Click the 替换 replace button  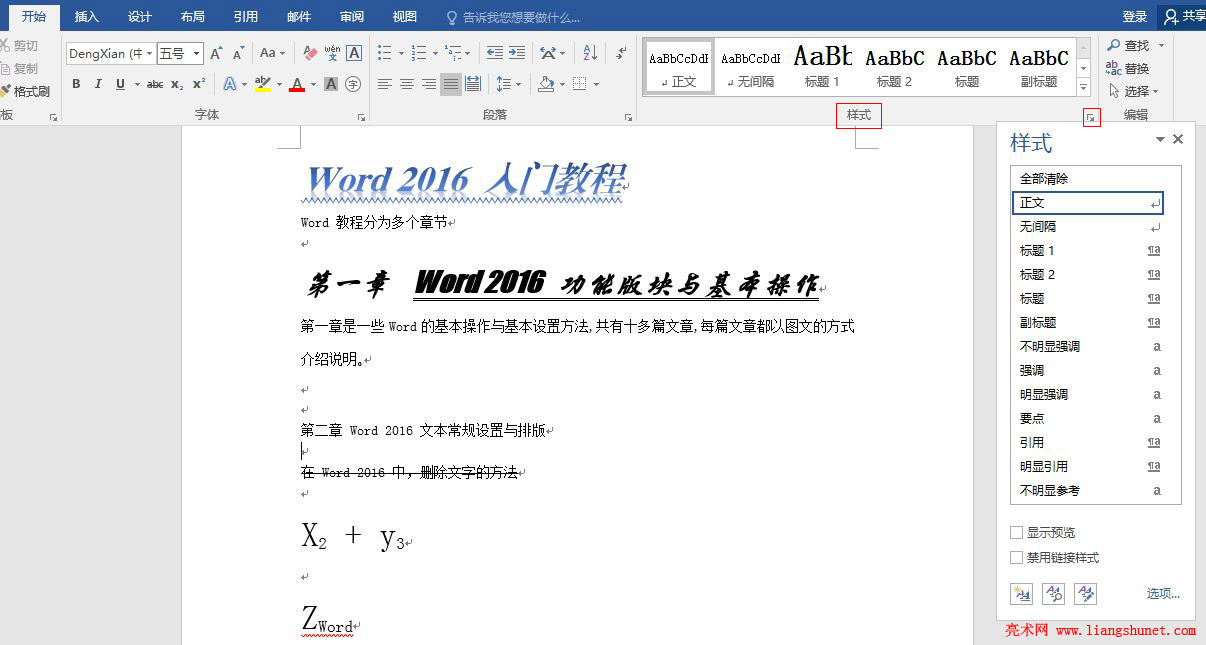pos(1129,68)
